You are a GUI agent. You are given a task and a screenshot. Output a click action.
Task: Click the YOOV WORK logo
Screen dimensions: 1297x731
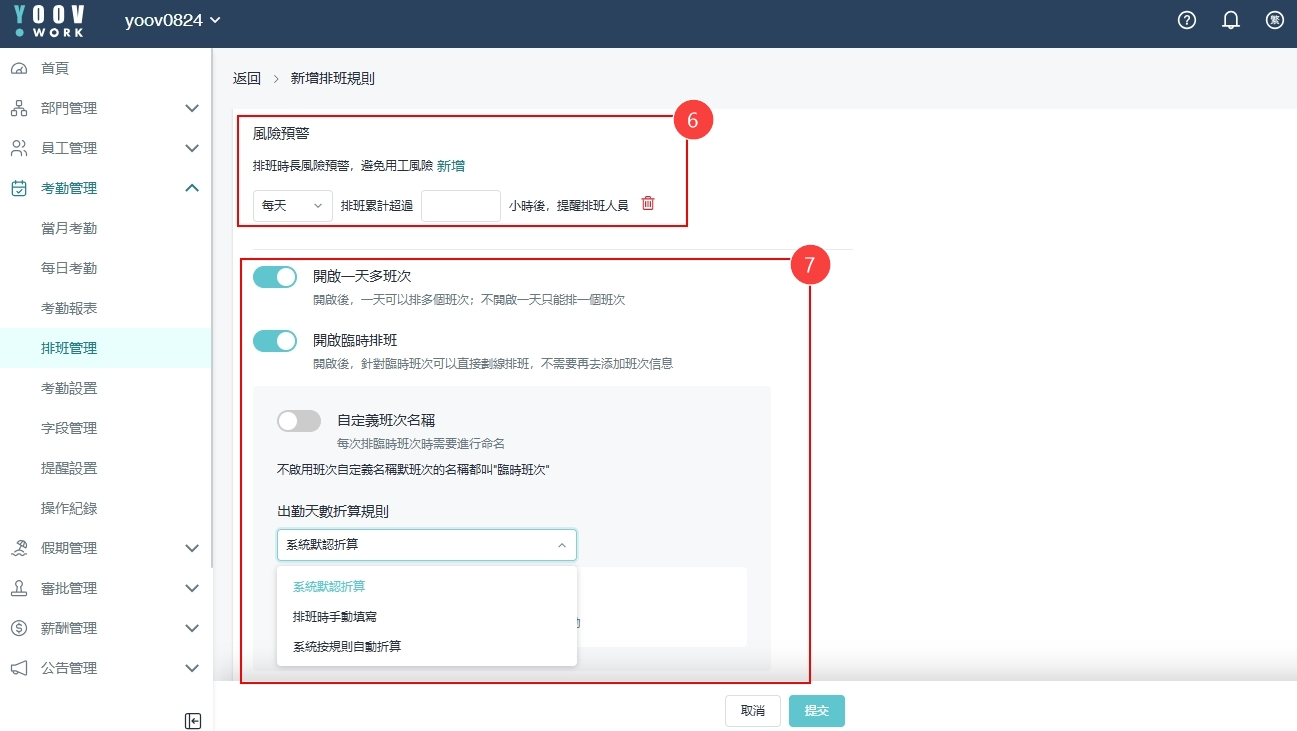(x=50, y=21)
